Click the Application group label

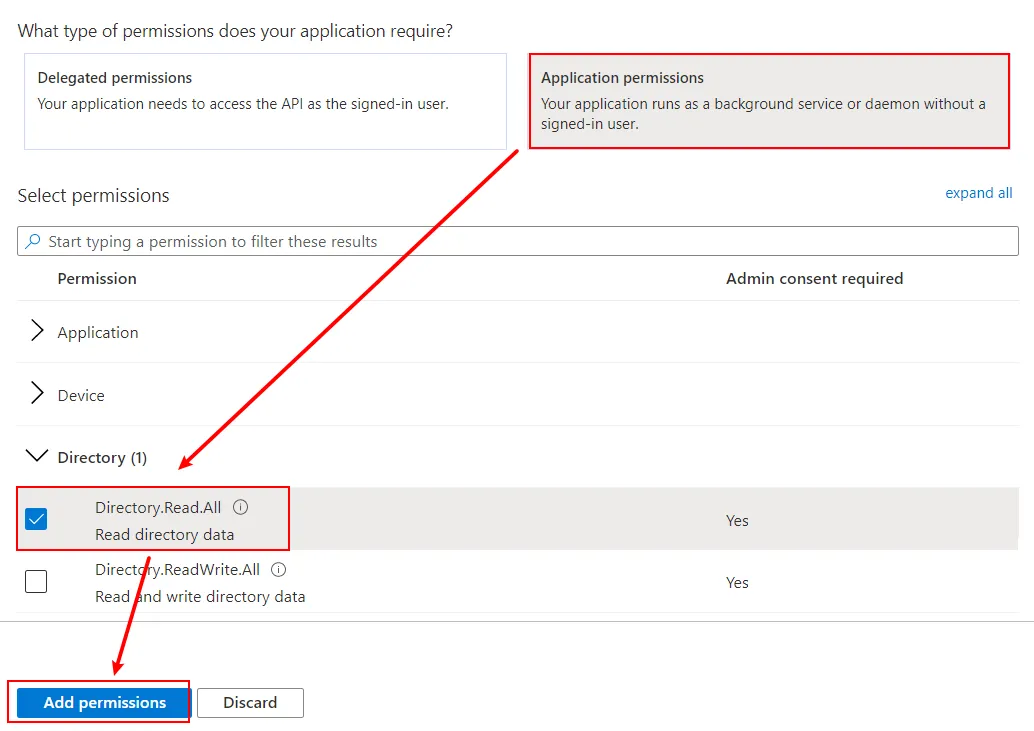(x=98, y=332)
